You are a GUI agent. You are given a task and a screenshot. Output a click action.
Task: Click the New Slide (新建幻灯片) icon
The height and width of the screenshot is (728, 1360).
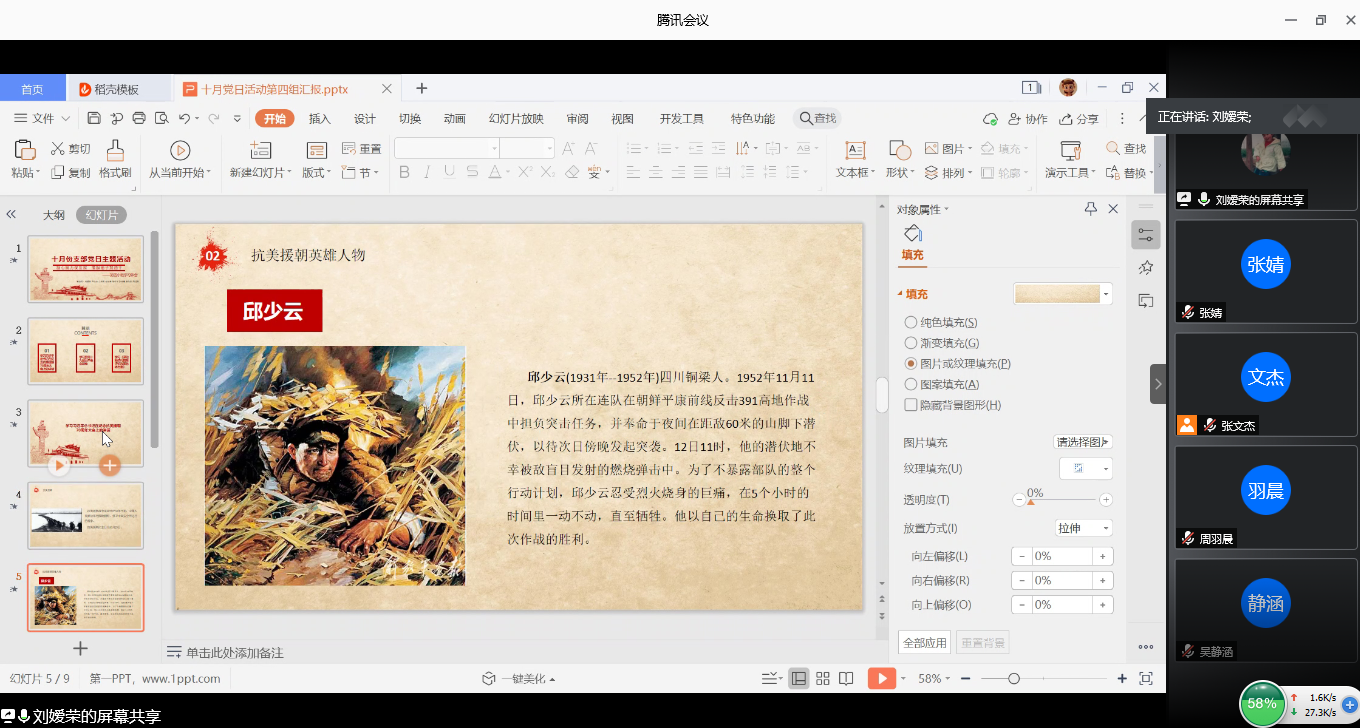tap(261, 150)
